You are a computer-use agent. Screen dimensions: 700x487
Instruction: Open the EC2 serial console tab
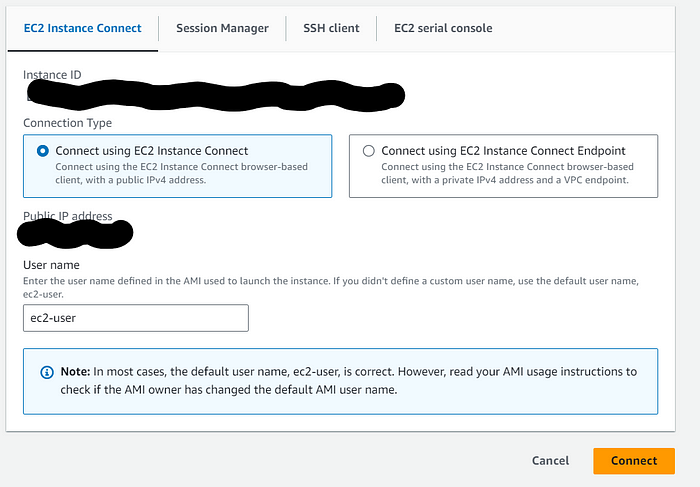(x=443, y=28)
